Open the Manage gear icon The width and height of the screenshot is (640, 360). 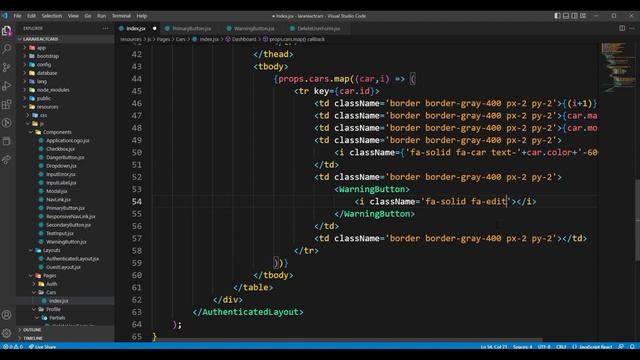coord(7,333)
